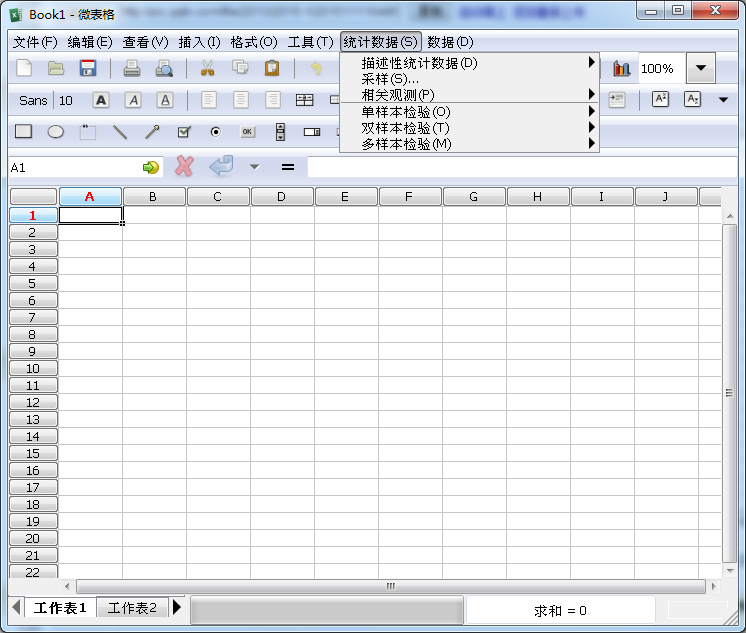Choose 采样(S)... from the menu
Screen dimensions: 746x633
pyautogui.click(x=390, y=79)
